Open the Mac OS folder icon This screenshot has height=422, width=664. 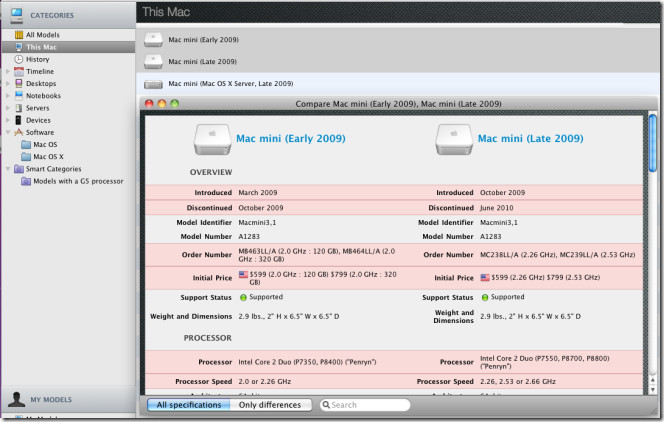(x=26, y=144)
